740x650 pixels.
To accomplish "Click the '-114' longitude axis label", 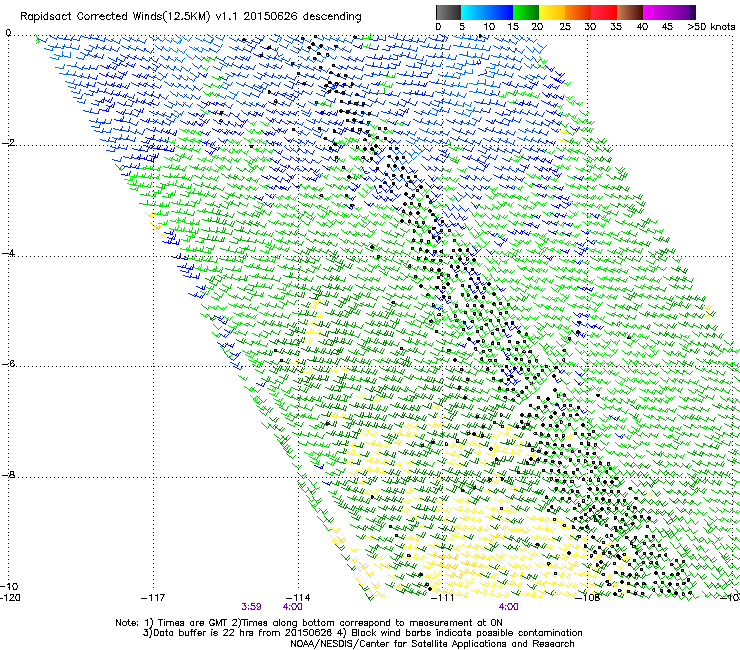I will click(x=298, y=598).
